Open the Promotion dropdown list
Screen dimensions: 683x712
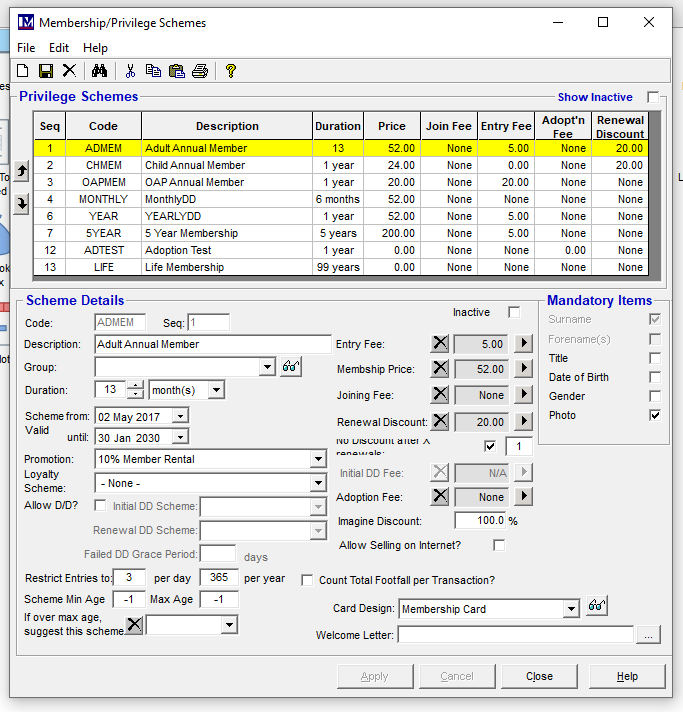click(318, 459)
